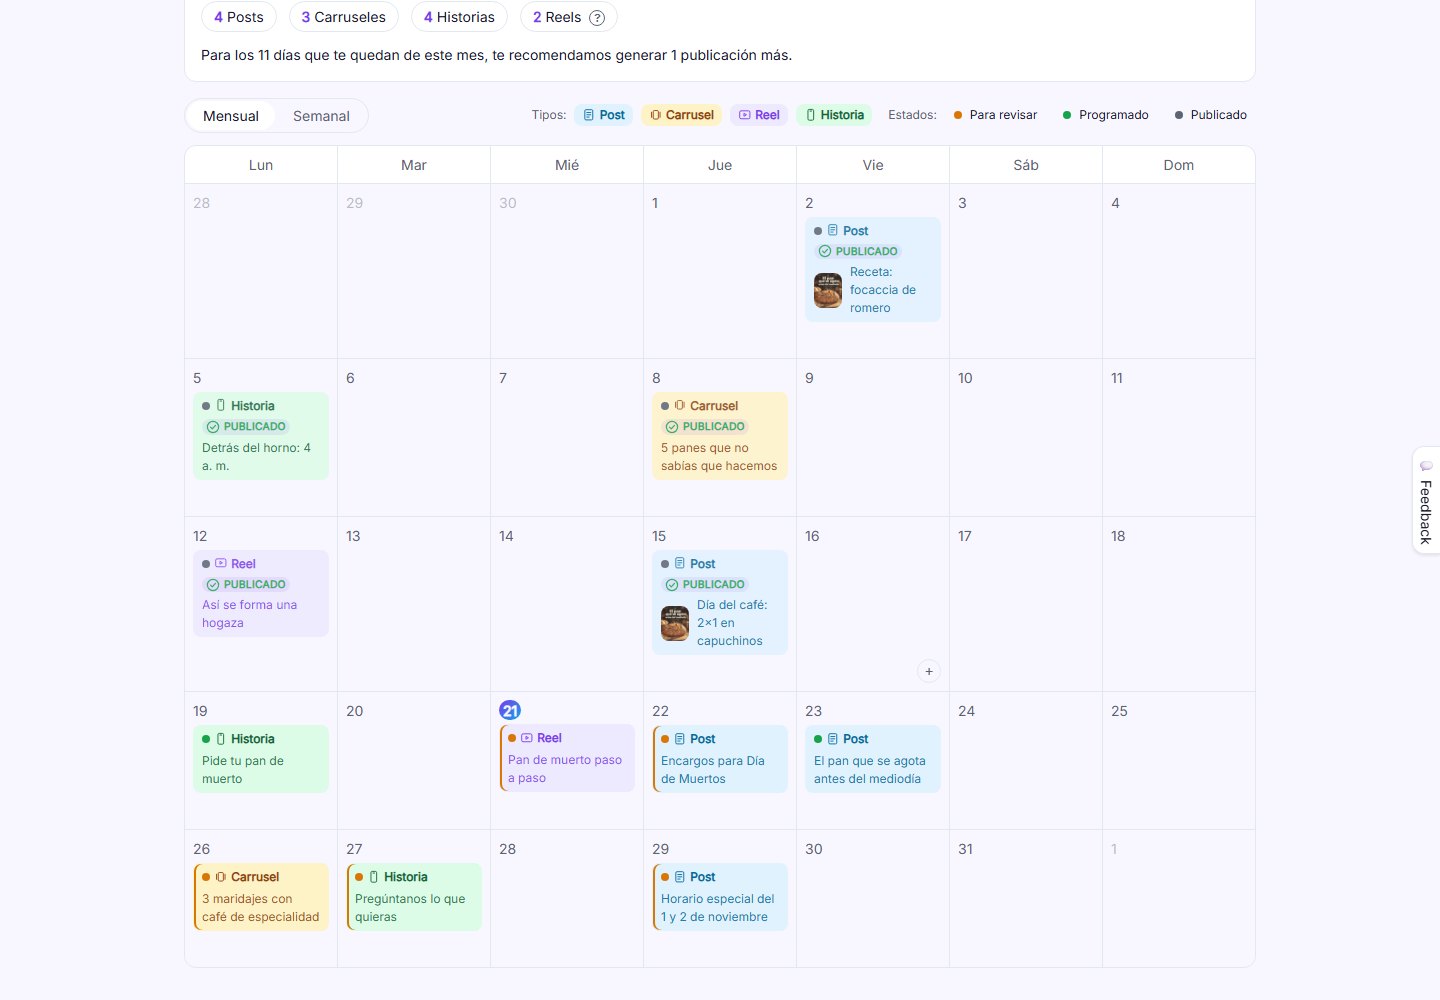Open 'Encargos para Día de Muertos' post
This screenshot has width=1440, height=1000.
tap(720, 759)
